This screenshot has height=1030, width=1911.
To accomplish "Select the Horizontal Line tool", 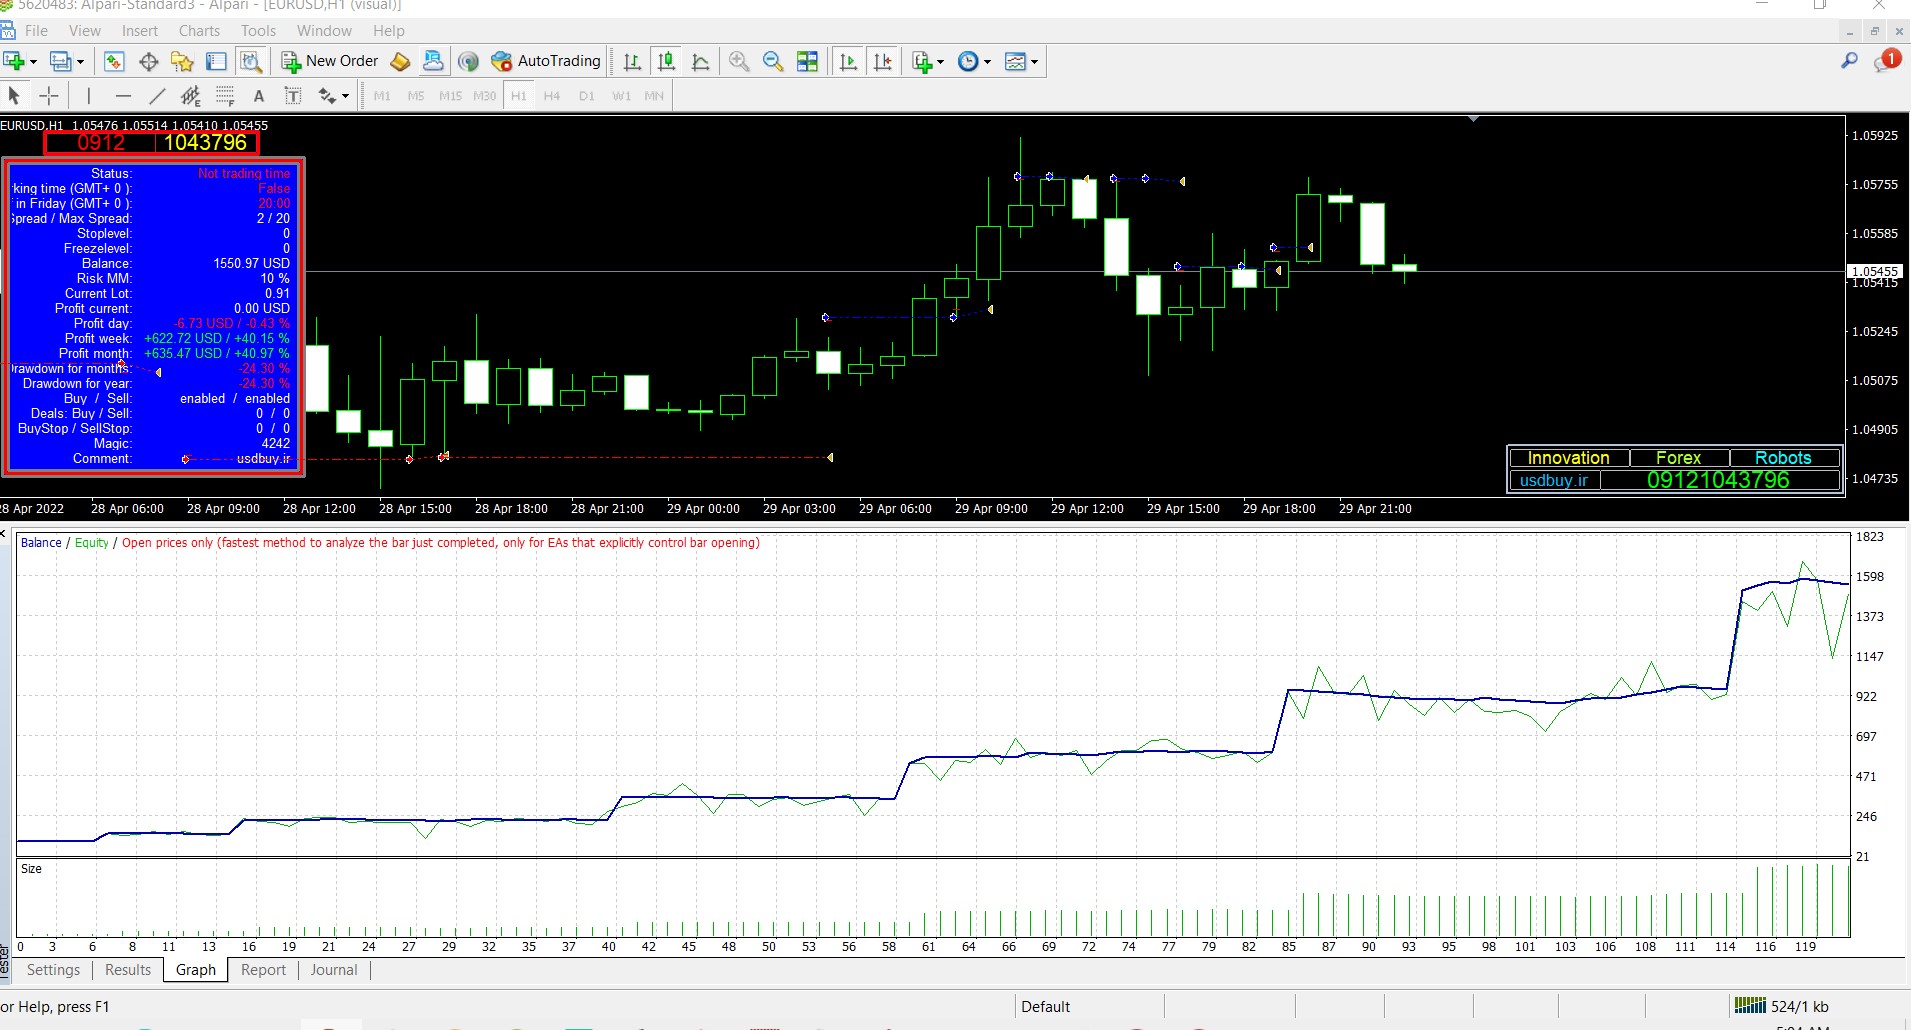I will pyautogui.click(x=123, y=96).
